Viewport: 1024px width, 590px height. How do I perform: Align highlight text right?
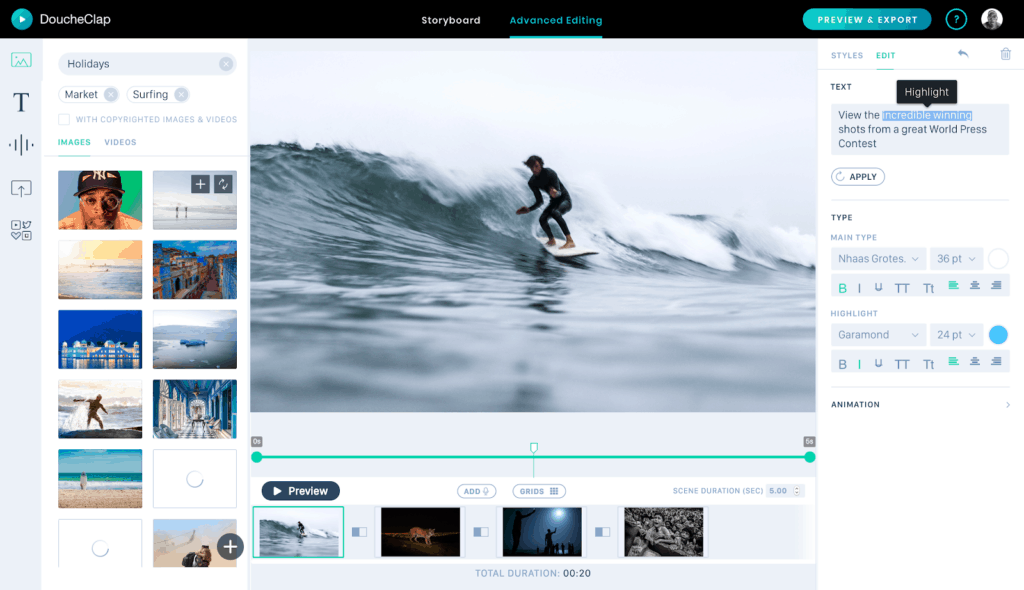pyautogui.click(x=996, y=361)
